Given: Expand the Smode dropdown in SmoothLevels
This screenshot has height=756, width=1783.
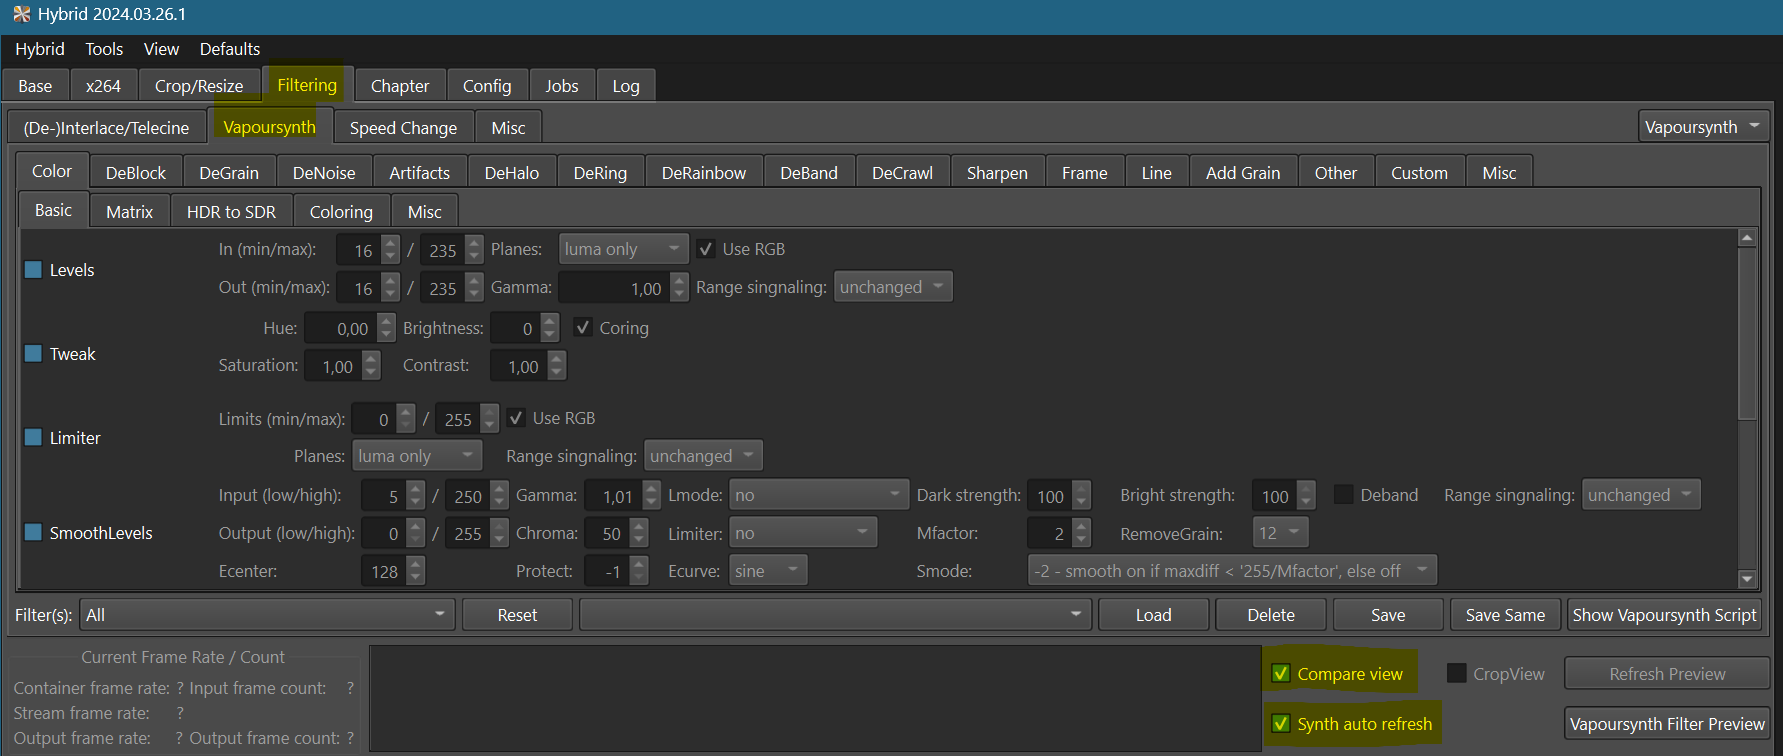Looking at the screenshot, I should click(x=1231, y=571).
